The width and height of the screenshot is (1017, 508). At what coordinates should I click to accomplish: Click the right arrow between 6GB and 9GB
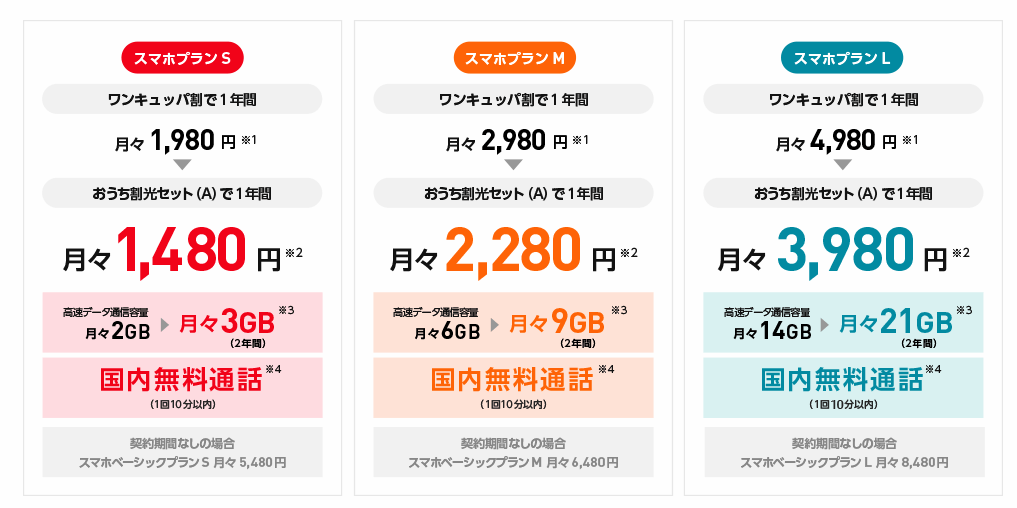coord(495,324)
